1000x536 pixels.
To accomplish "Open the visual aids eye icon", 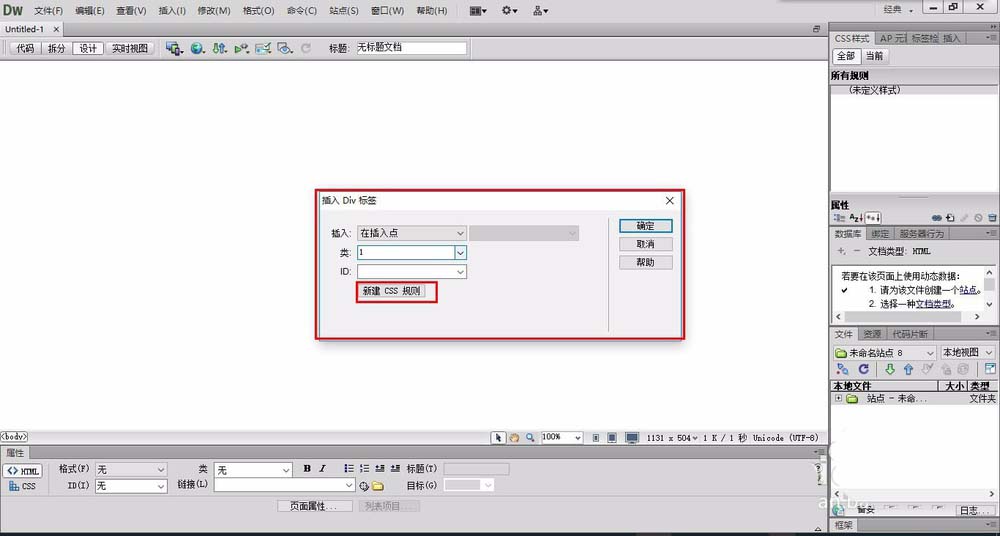I will click(x=285, y=48).
